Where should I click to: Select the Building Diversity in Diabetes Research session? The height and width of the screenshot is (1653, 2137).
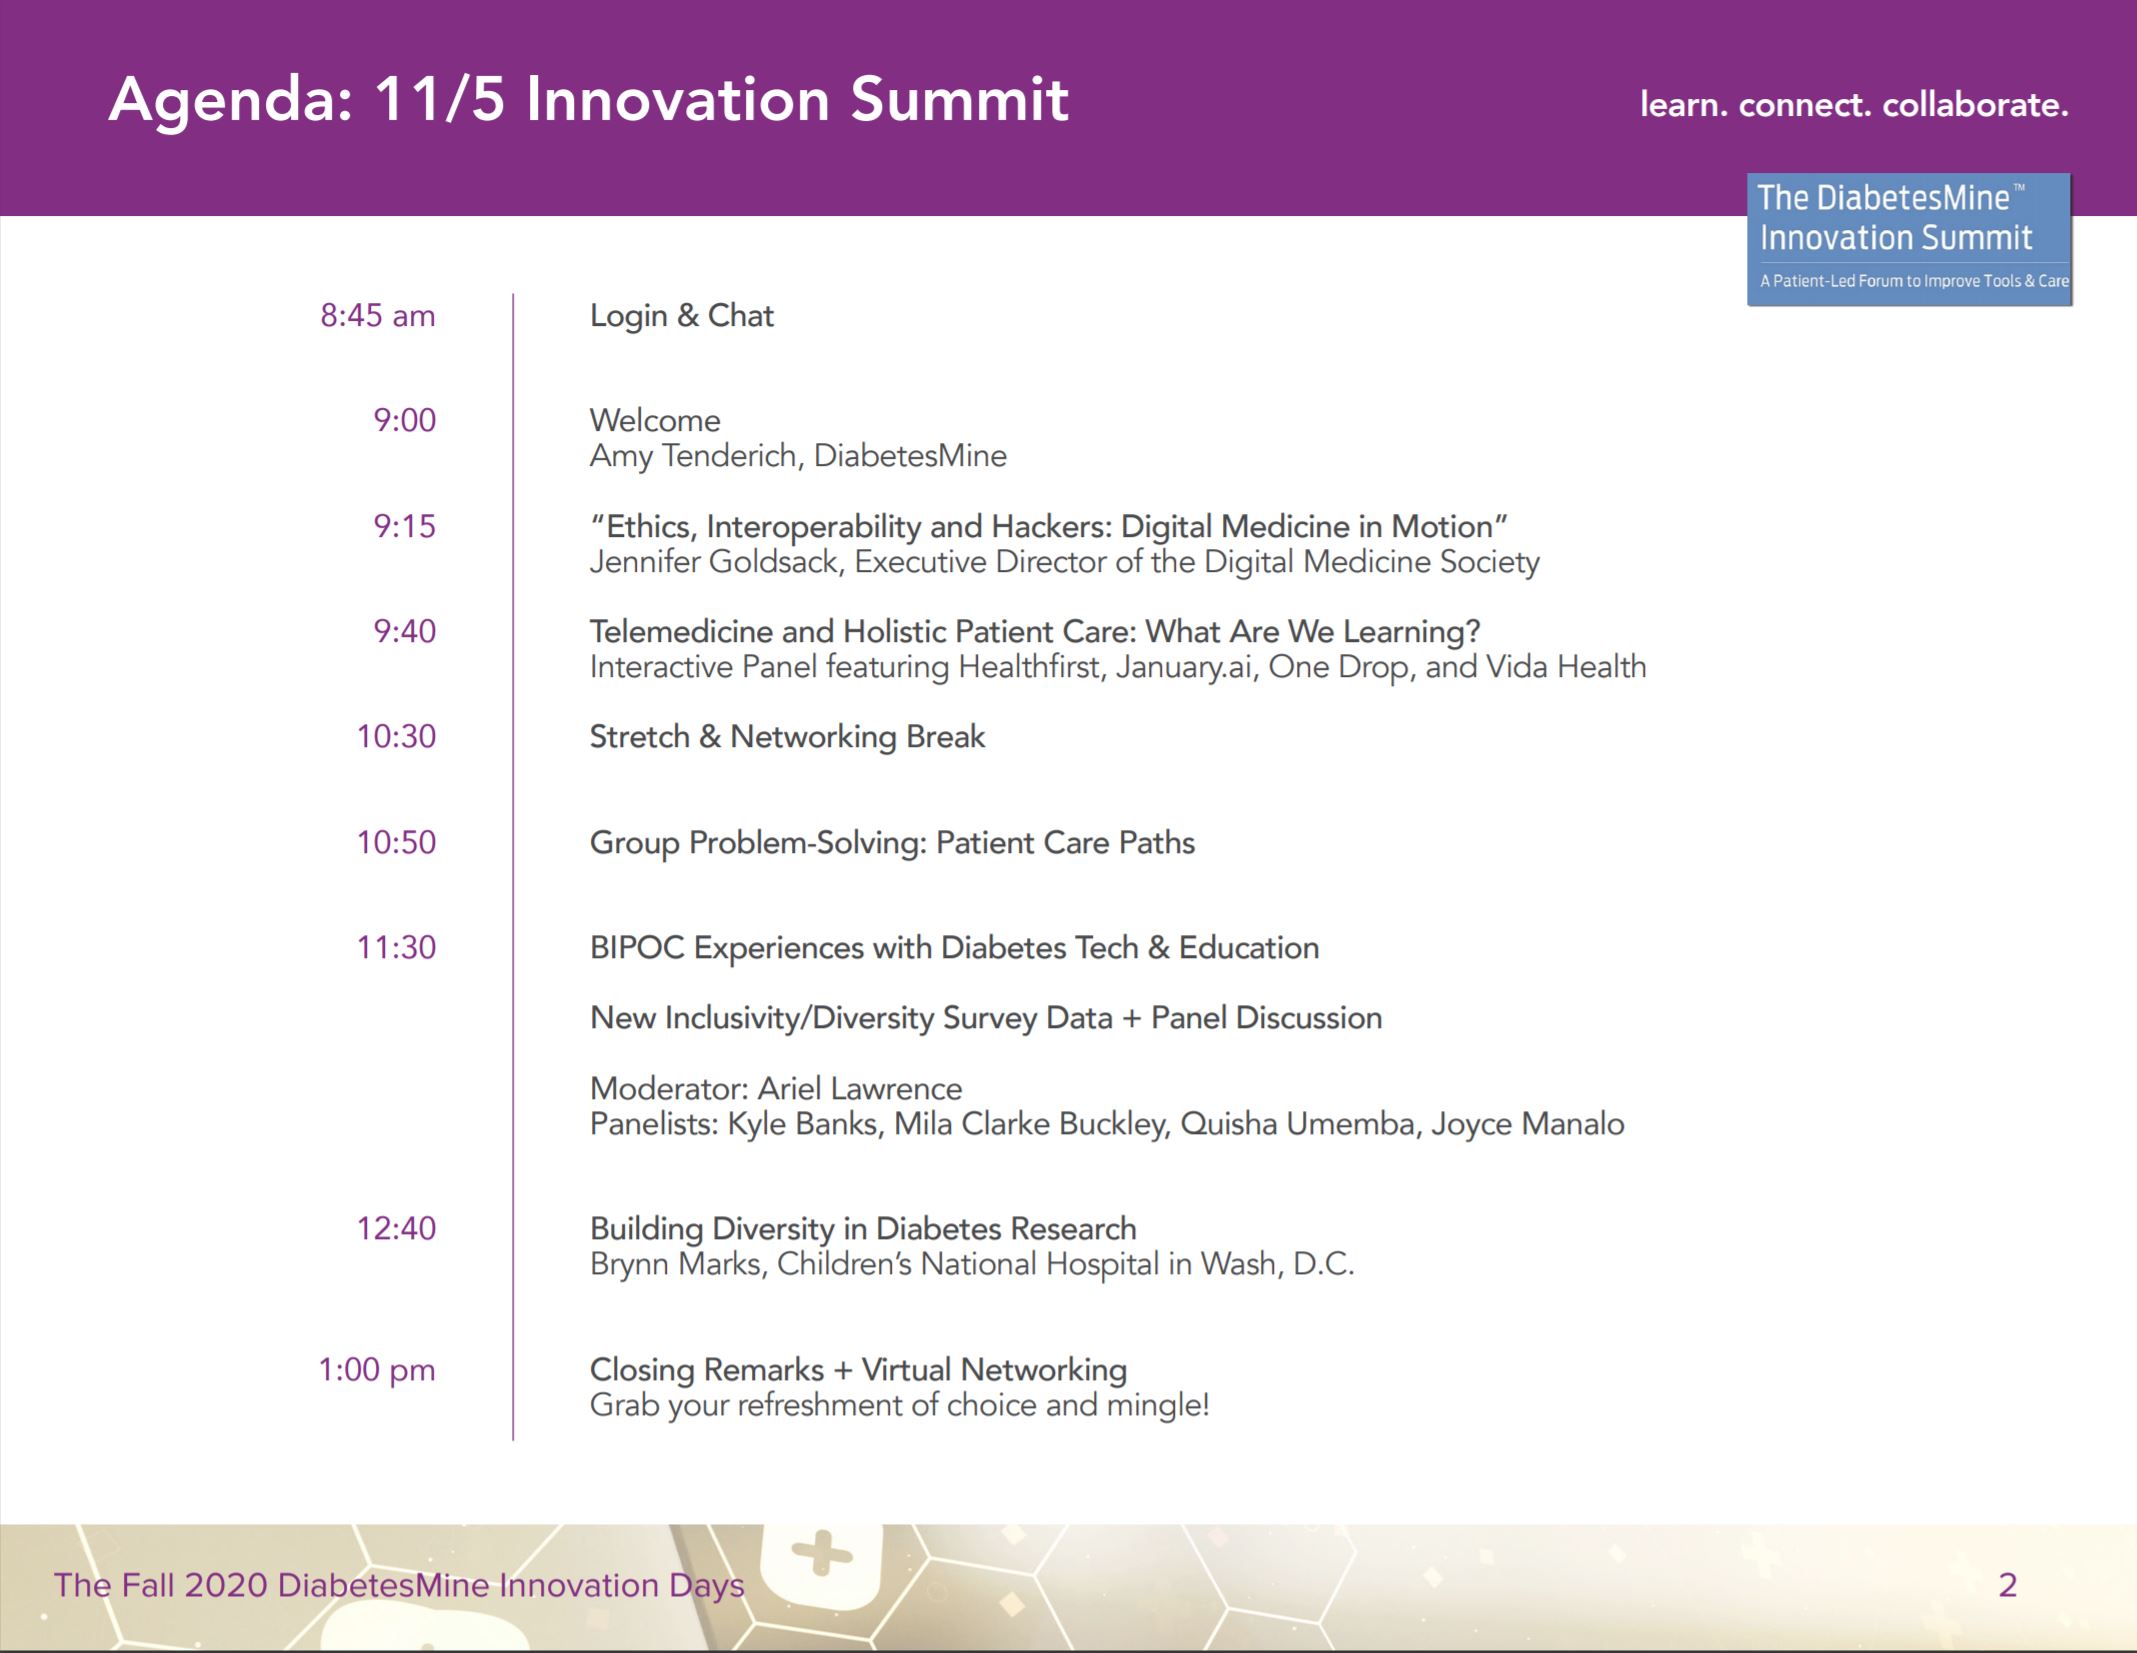[x=862, y=1228]
